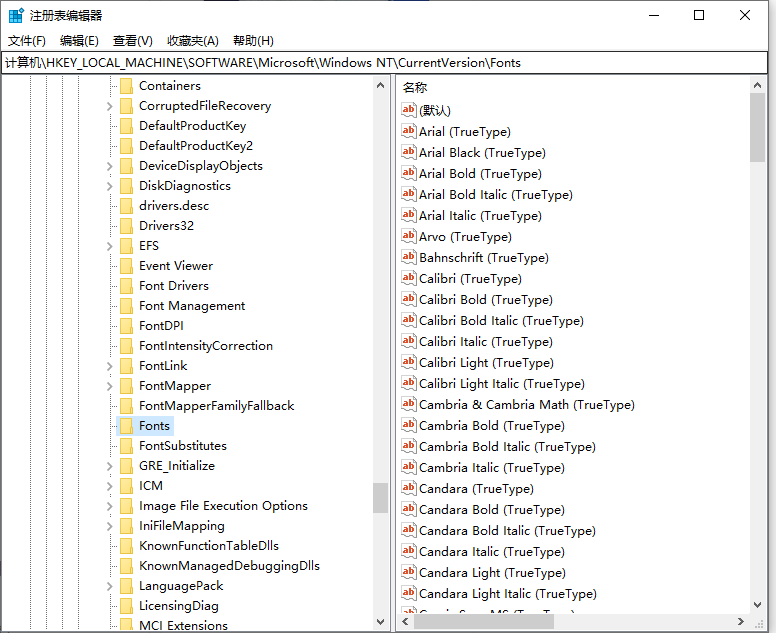Click the folder icon next to Drivers32
Image resolution: width=776 pixels, height=633 pixels.
coord(127,226)
